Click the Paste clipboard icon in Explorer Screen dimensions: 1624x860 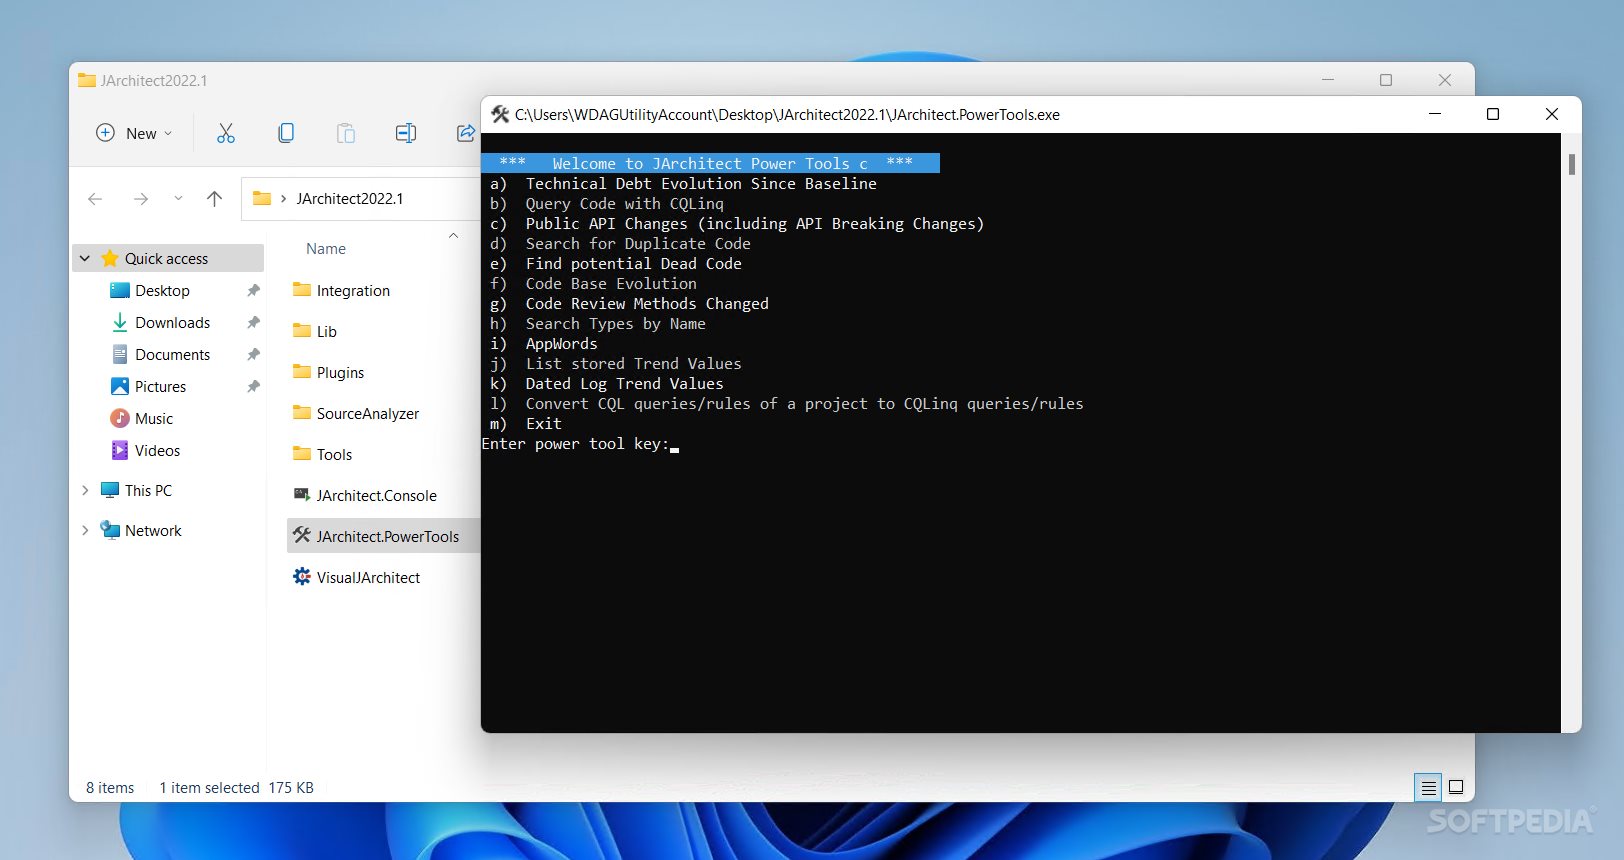pos(346,133)
